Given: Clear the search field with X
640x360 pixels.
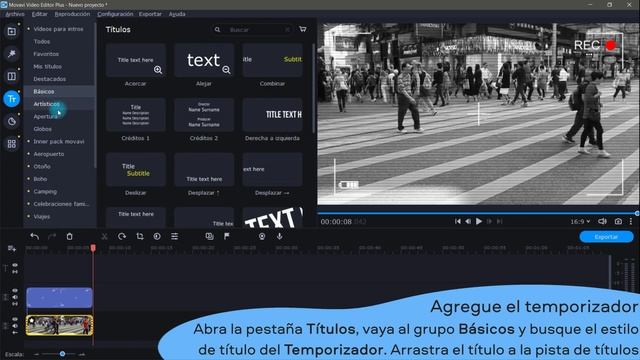Looking at the screenshot, I should [x=287, y=30].
